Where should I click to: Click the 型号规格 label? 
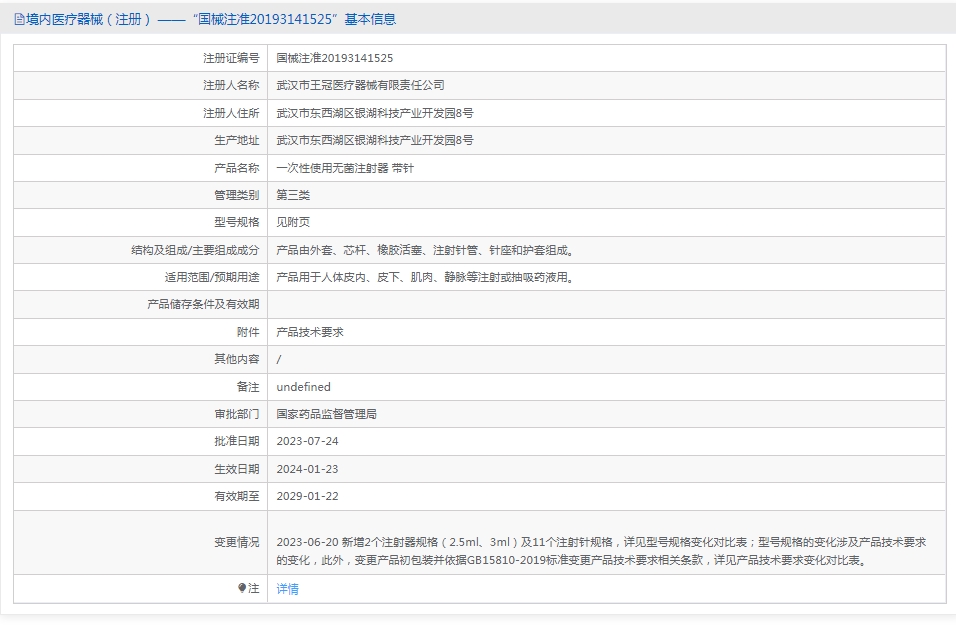click(x=237, y=222)
